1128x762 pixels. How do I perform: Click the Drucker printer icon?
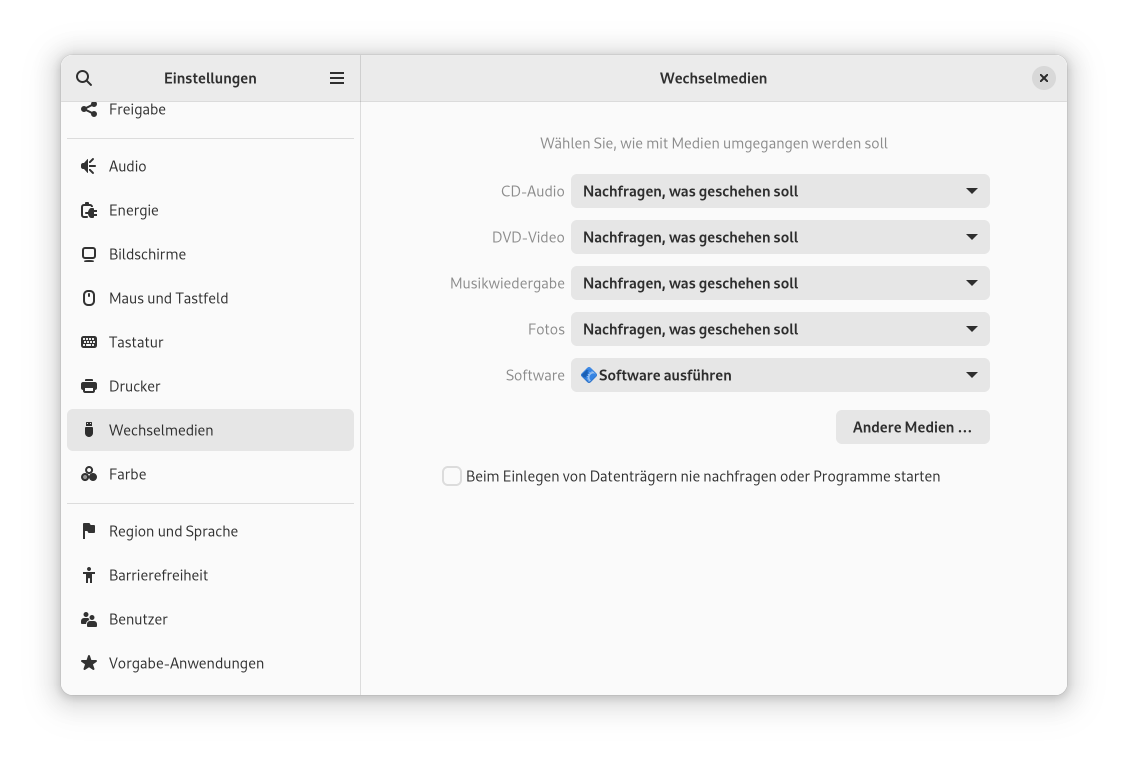[x=89, y=386]
